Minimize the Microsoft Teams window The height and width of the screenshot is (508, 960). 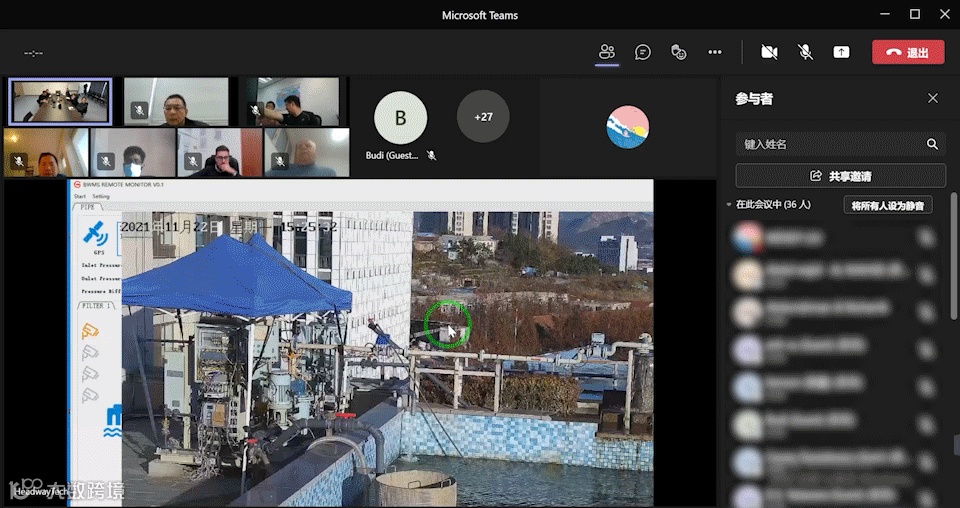click(885, 14)
